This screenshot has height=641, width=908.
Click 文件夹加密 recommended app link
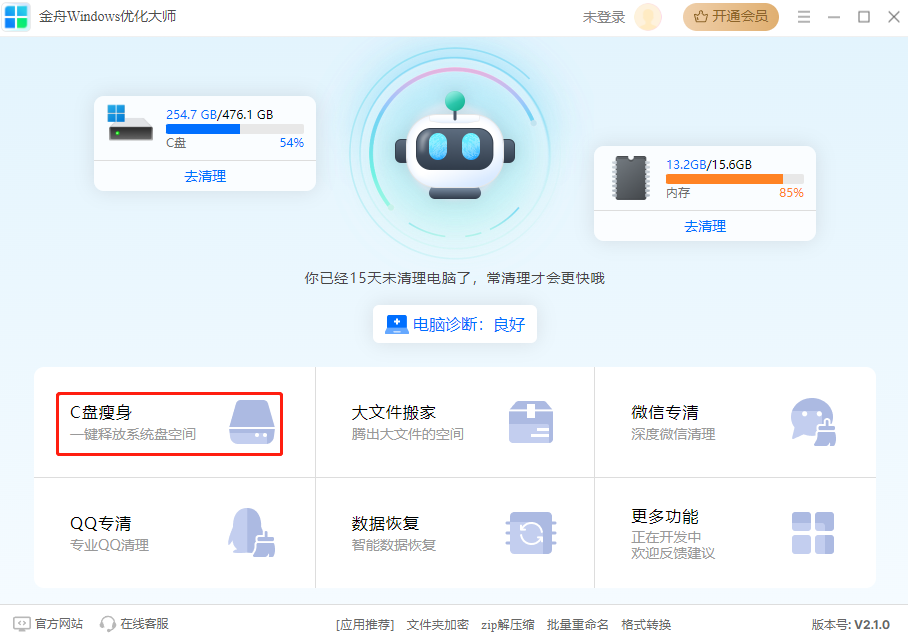[x=437, y=624]
